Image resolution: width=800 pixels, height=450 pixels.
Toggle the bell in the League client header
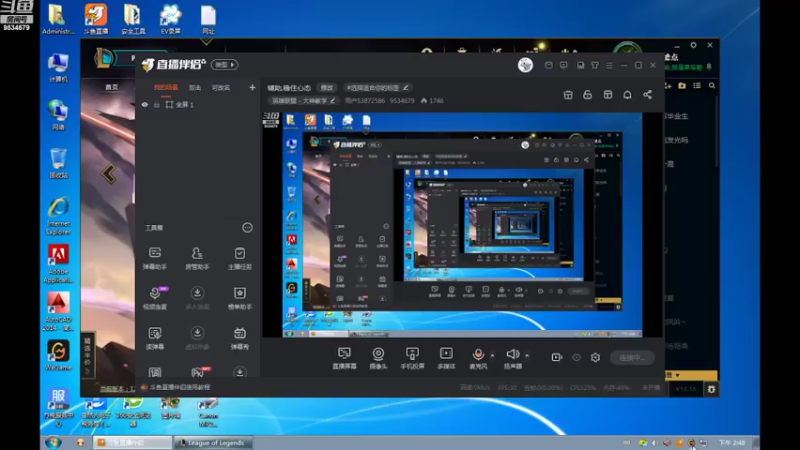(709, 67)
